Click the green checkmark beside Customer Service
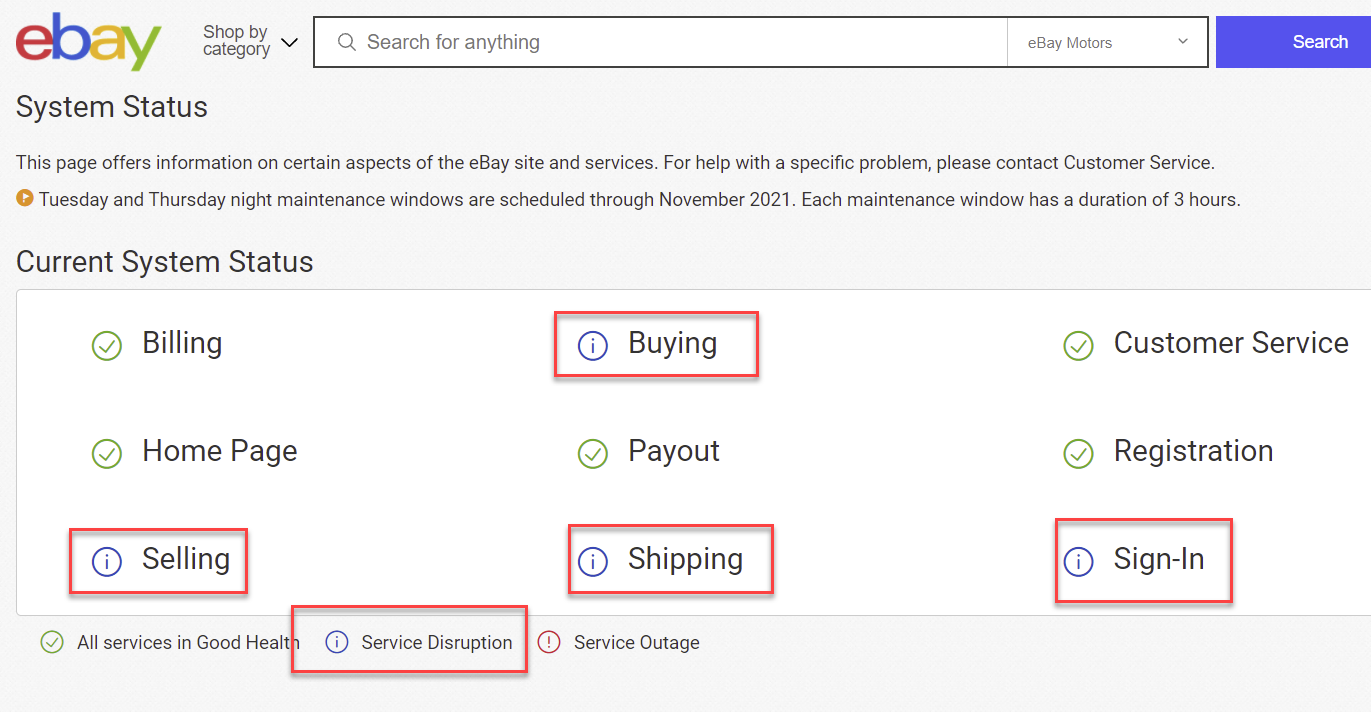This screenshot has width=1371, height=712. point(1078,346)
